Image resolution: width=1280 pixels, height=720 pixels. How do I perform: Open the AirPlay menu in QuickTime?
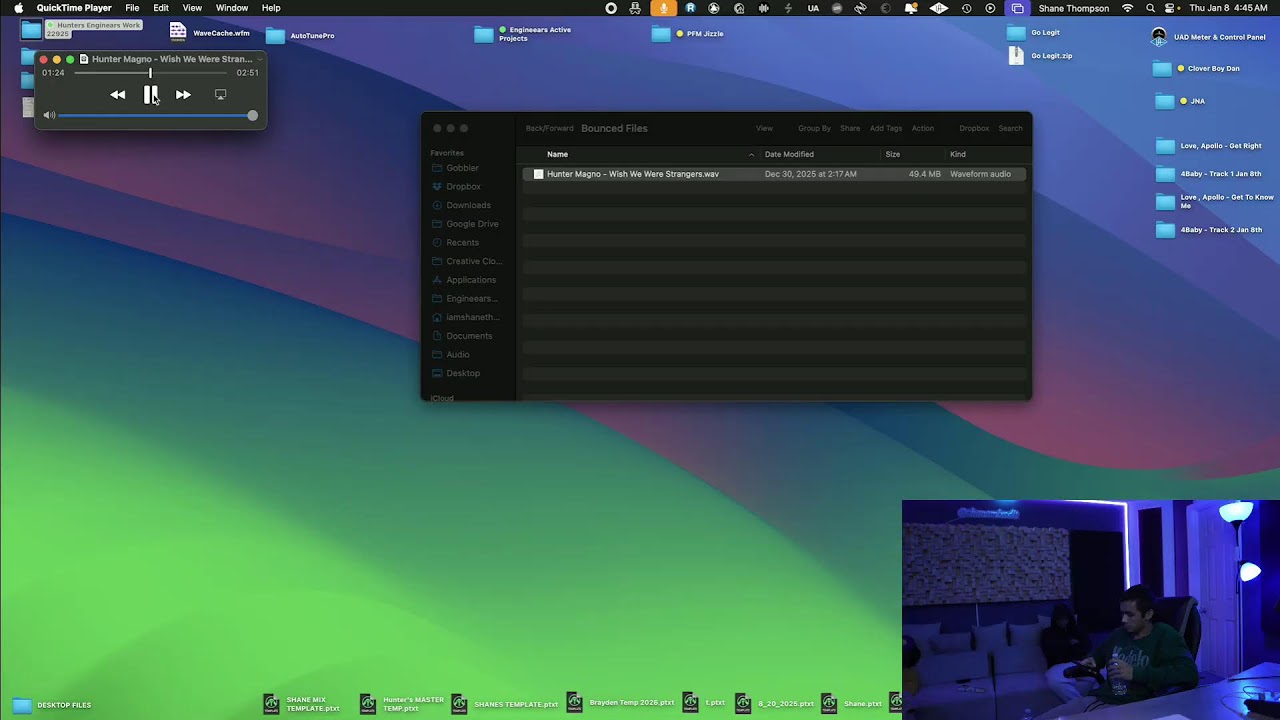(x=220, y=95)
